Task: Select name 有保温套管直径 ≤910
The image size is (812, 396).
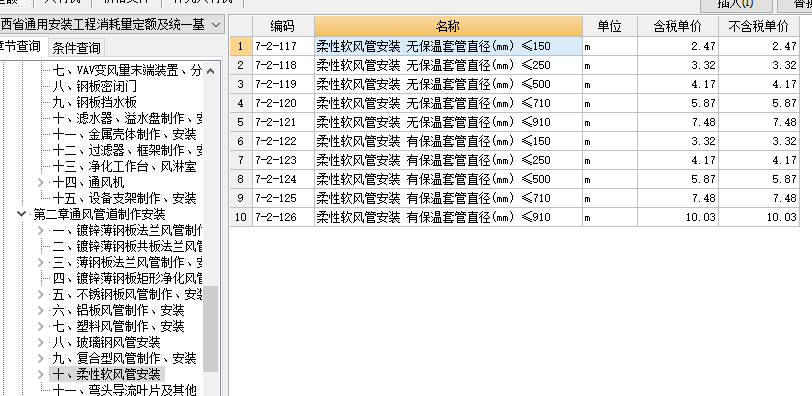Action: pos(448,217)
